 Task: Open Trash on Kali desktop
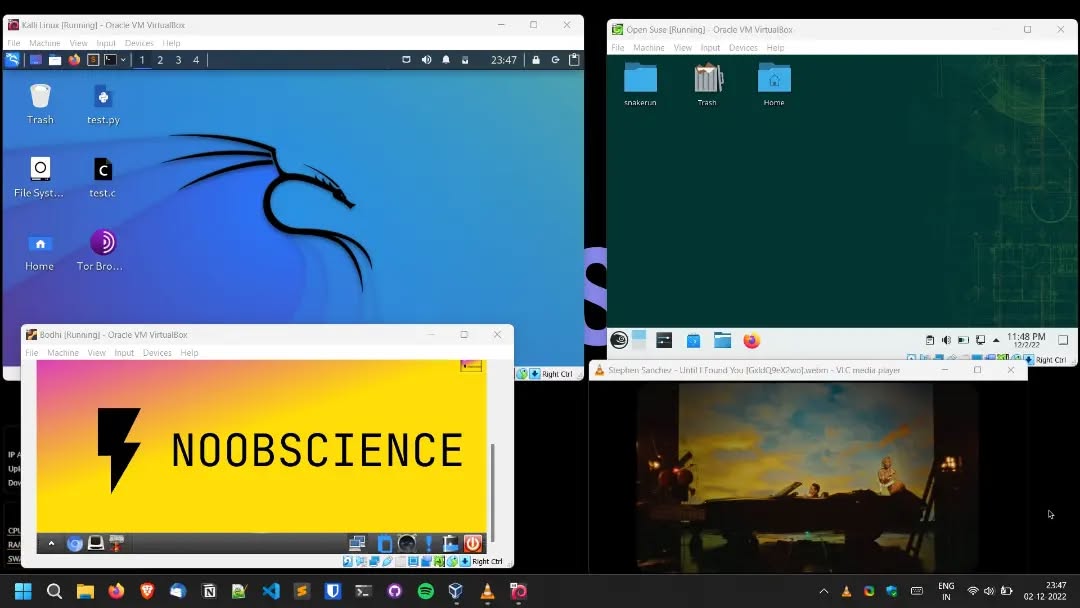(40, 104)
